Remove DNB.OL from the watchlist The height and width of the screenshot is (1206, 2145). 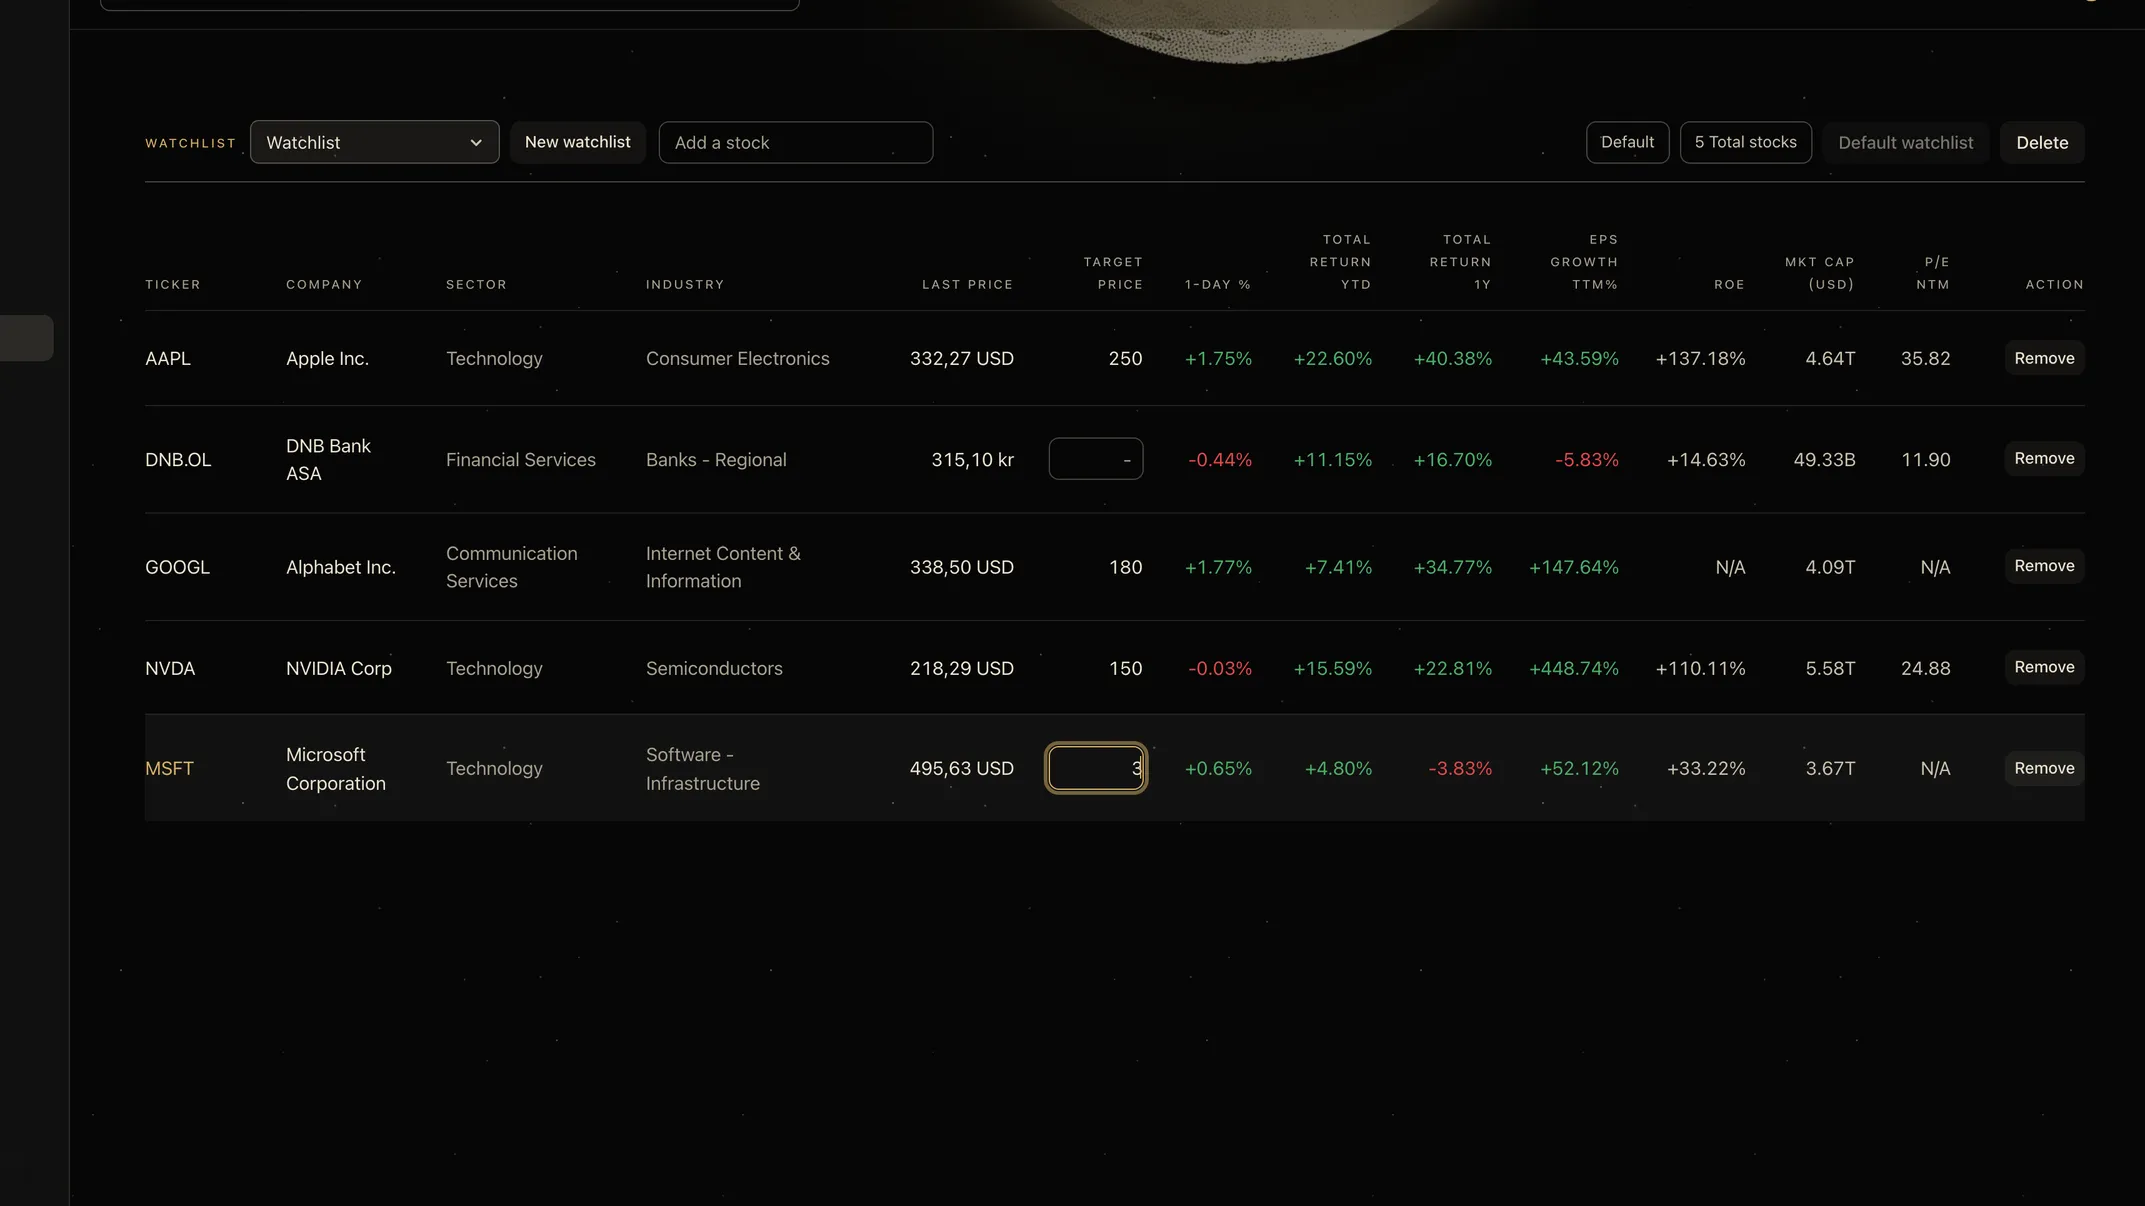point(2044,458)
